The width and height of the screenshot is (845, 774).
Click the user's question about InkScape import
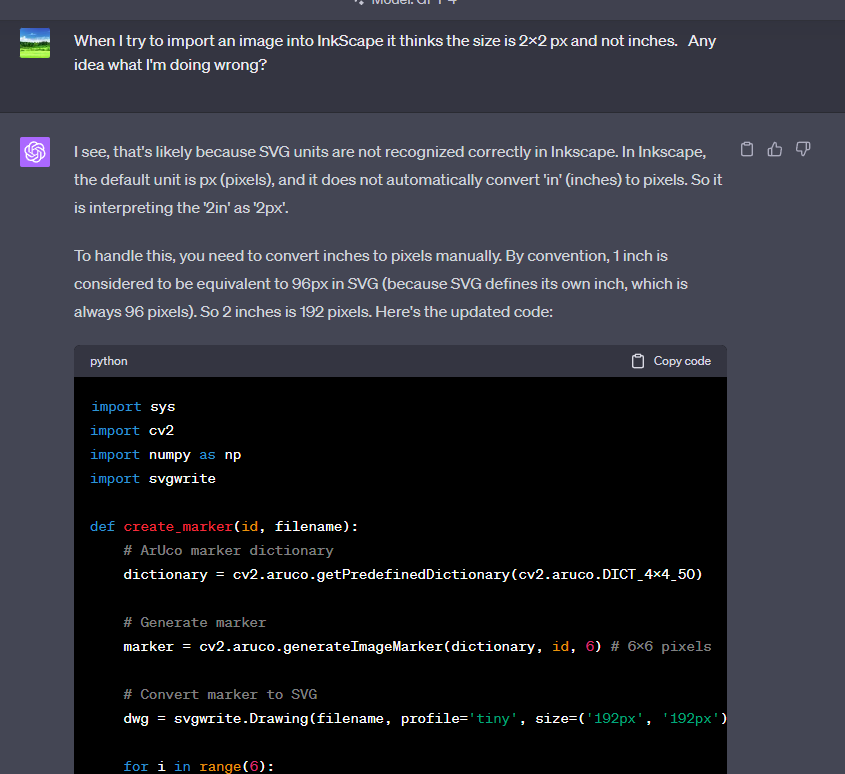[395, 54]
